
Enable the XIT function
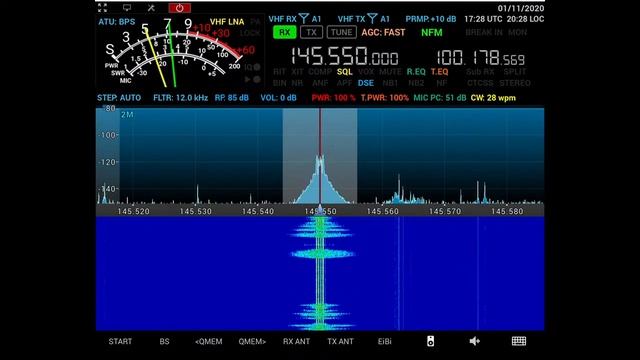297,72
